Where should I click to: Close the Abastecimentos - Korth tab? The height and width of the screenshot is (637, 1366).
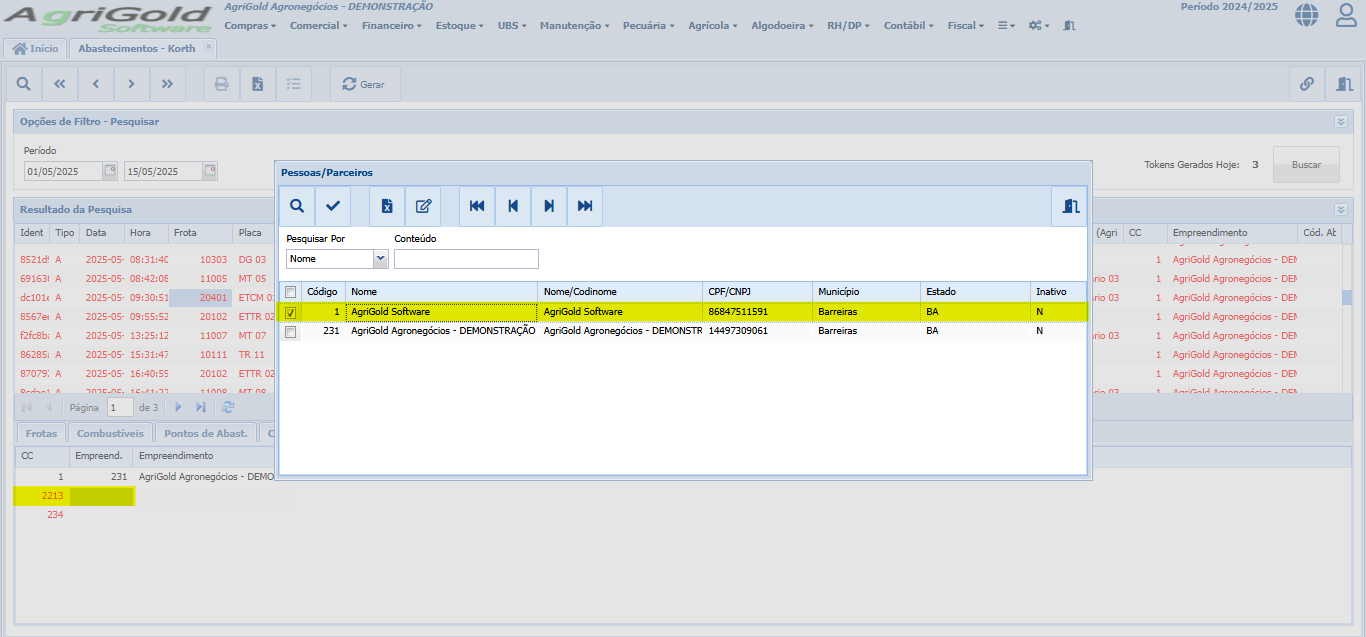[208, 47]
